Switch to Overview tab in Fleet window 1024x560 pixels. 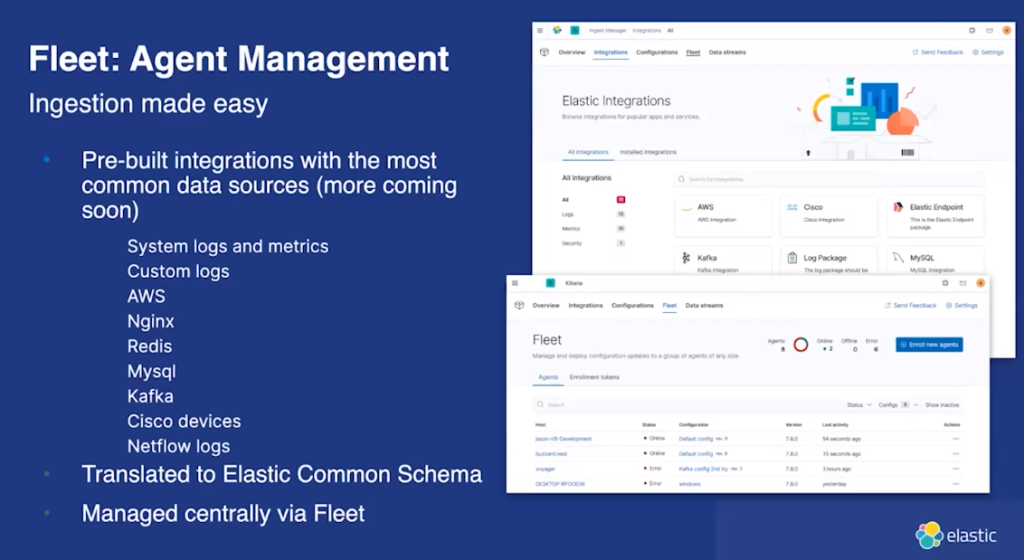546,305
